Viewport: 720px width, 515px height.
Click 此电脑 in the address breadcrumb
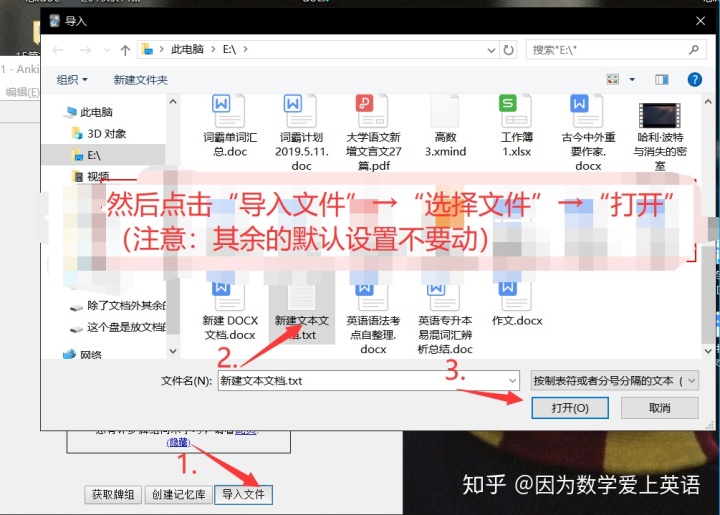[187, 49]
